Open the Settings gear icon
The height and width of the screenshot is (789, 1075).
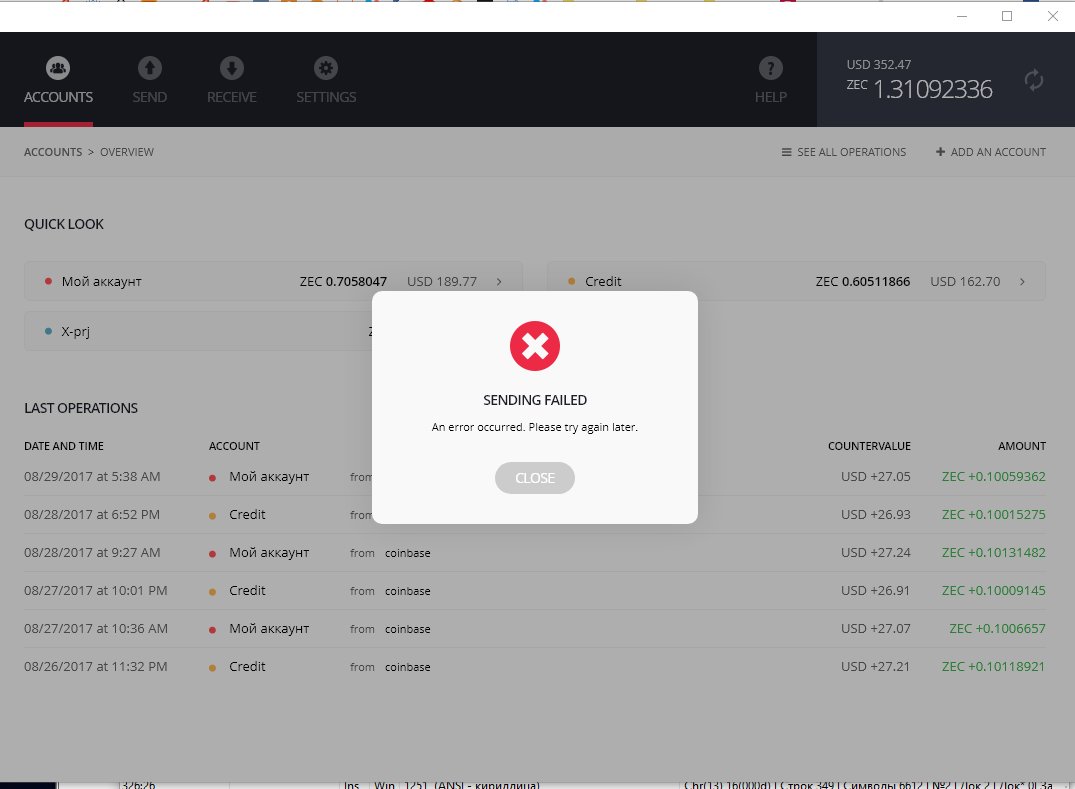point(326,68)
